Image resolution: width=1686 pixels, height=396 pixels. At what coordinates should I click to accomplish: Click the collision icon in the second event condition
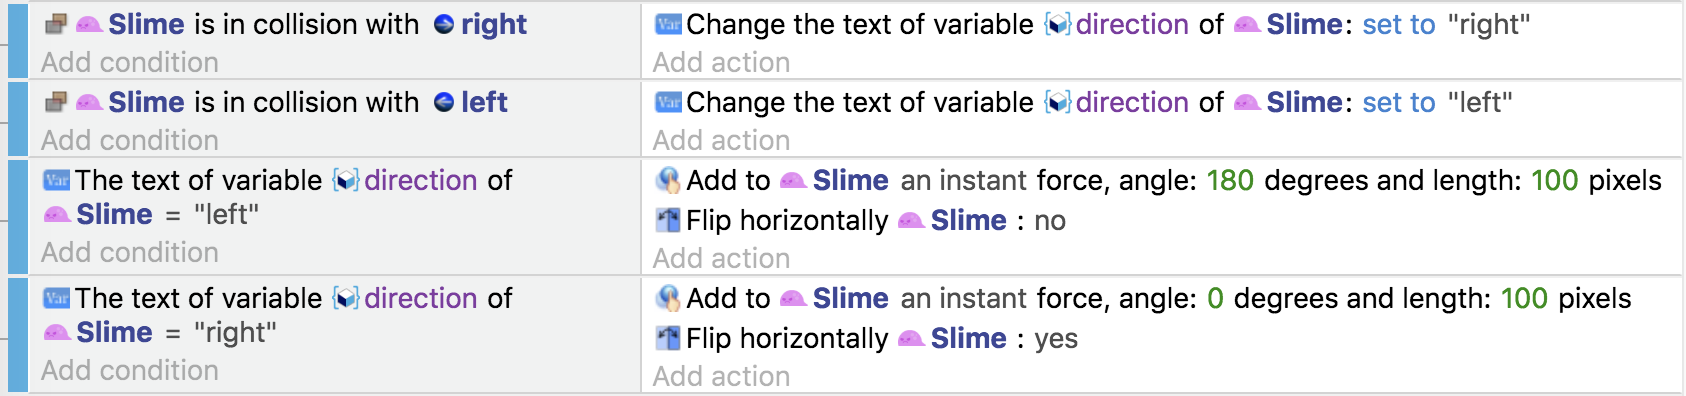pyautogui.click(x=56, y=102)
